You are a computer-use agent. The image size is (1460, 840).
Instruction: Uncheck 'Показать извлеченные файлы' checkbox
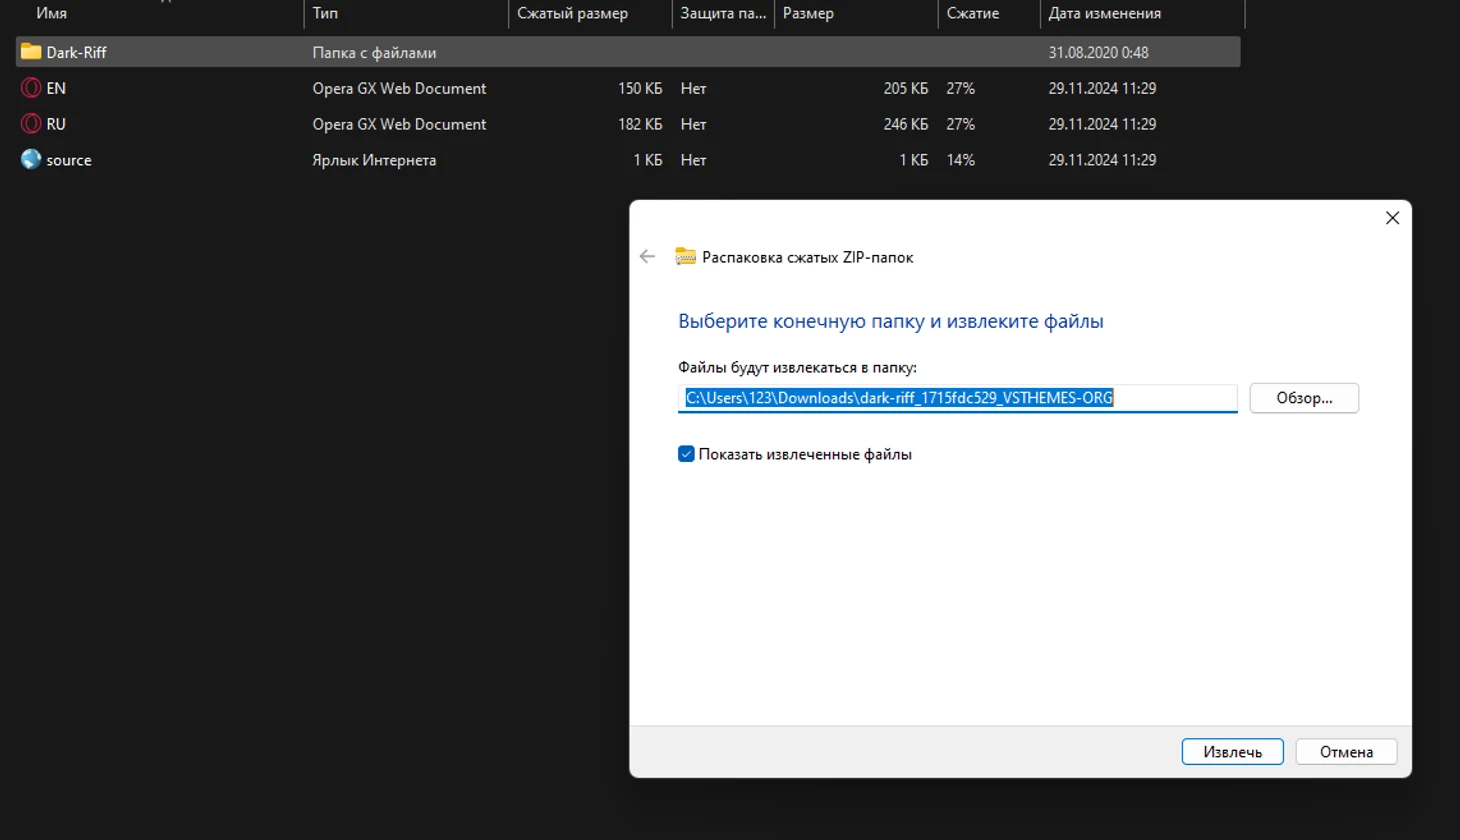[x=686, y=454]
